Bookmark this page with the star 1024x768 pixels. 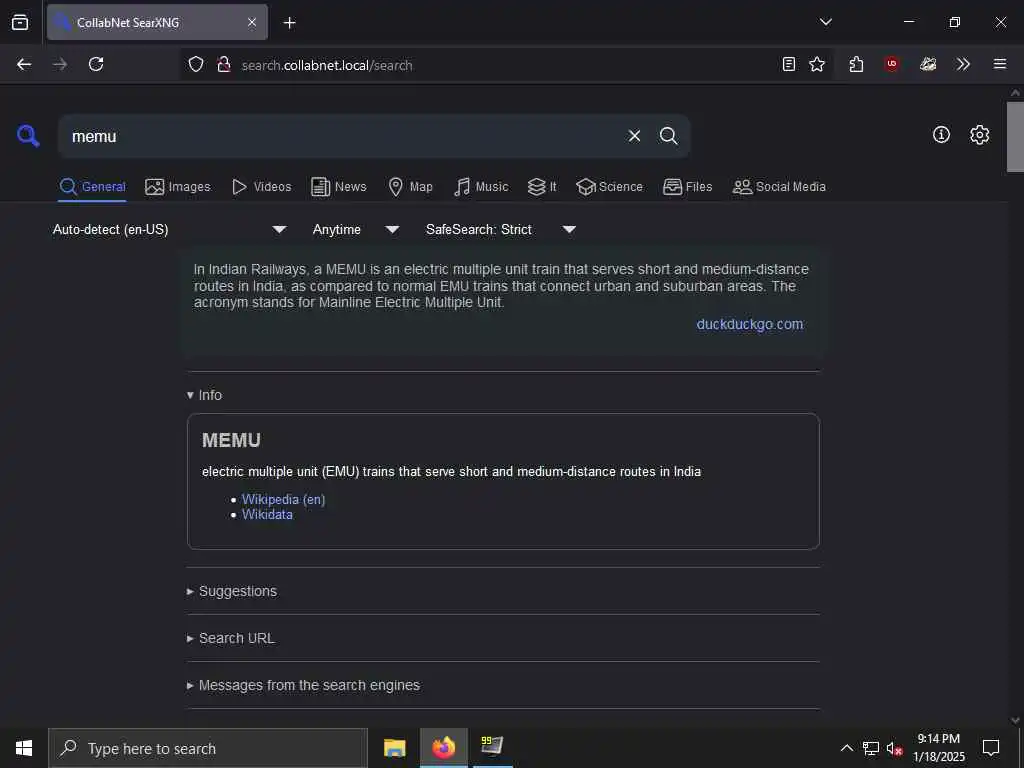click(816, 64)
